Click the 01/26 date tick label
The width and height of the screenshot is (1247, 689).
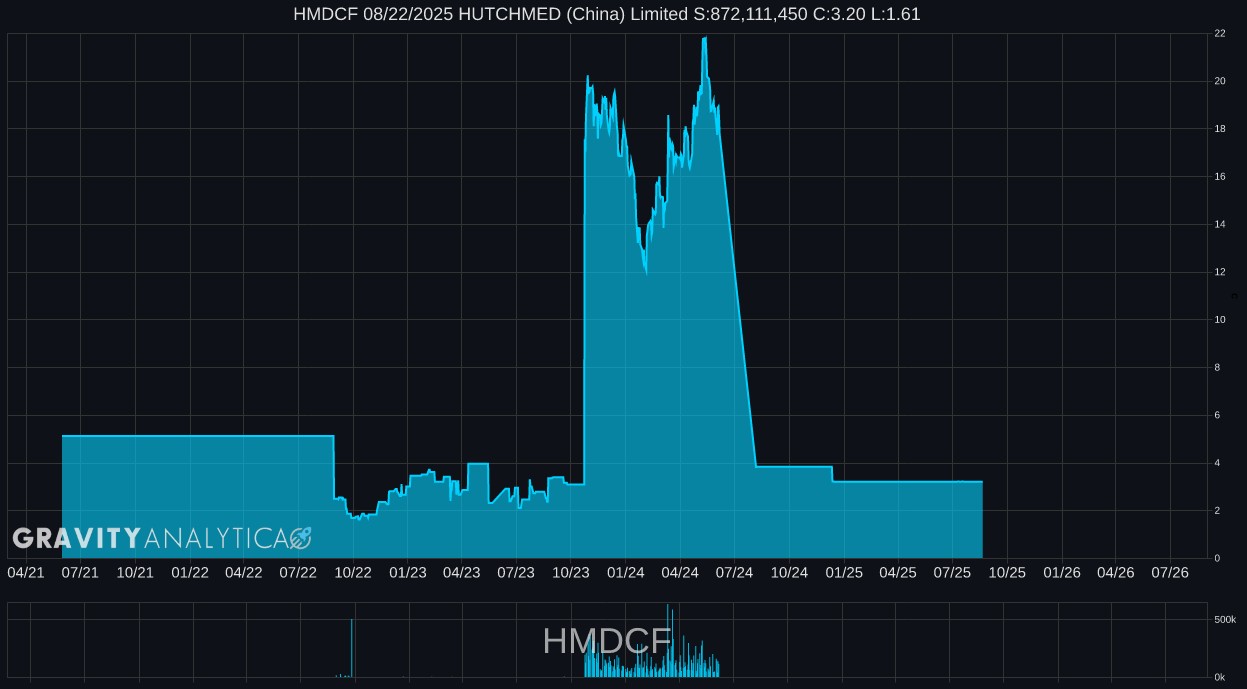[x=1061, y=572]
